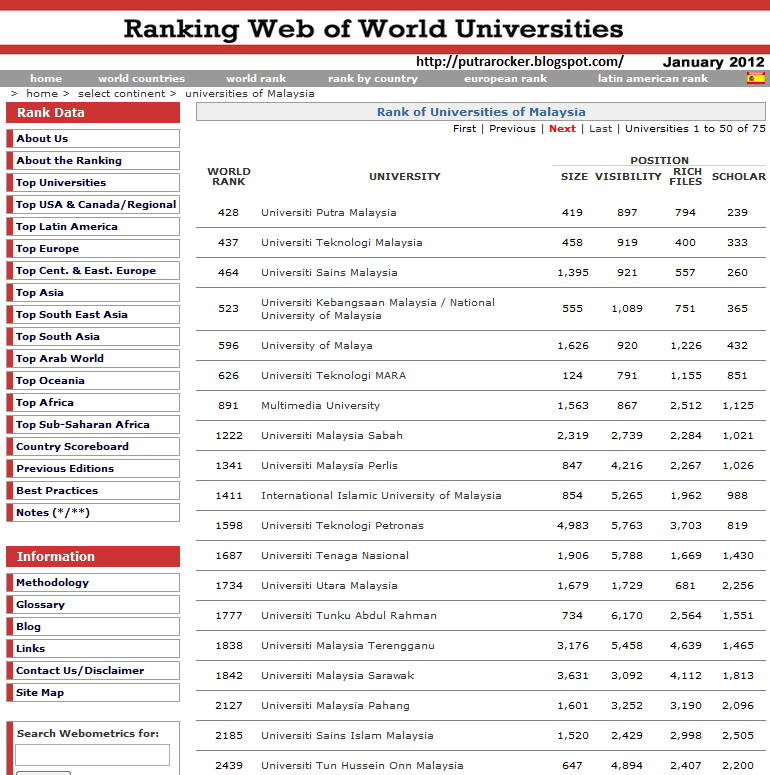Go to First page of results

coord(465,129)
